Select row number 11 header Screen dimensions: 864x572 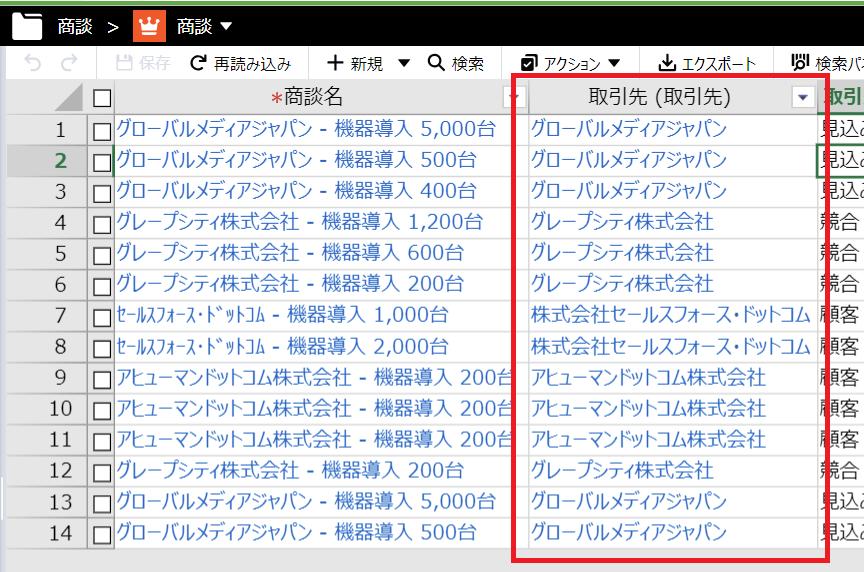pos(61,440)
